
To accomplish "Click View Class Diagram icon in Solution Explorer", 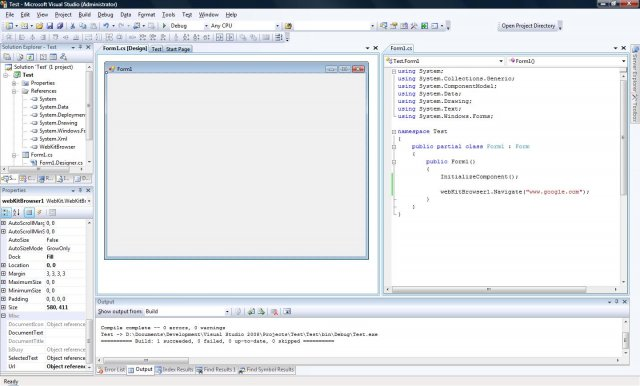I will point(63,57).
